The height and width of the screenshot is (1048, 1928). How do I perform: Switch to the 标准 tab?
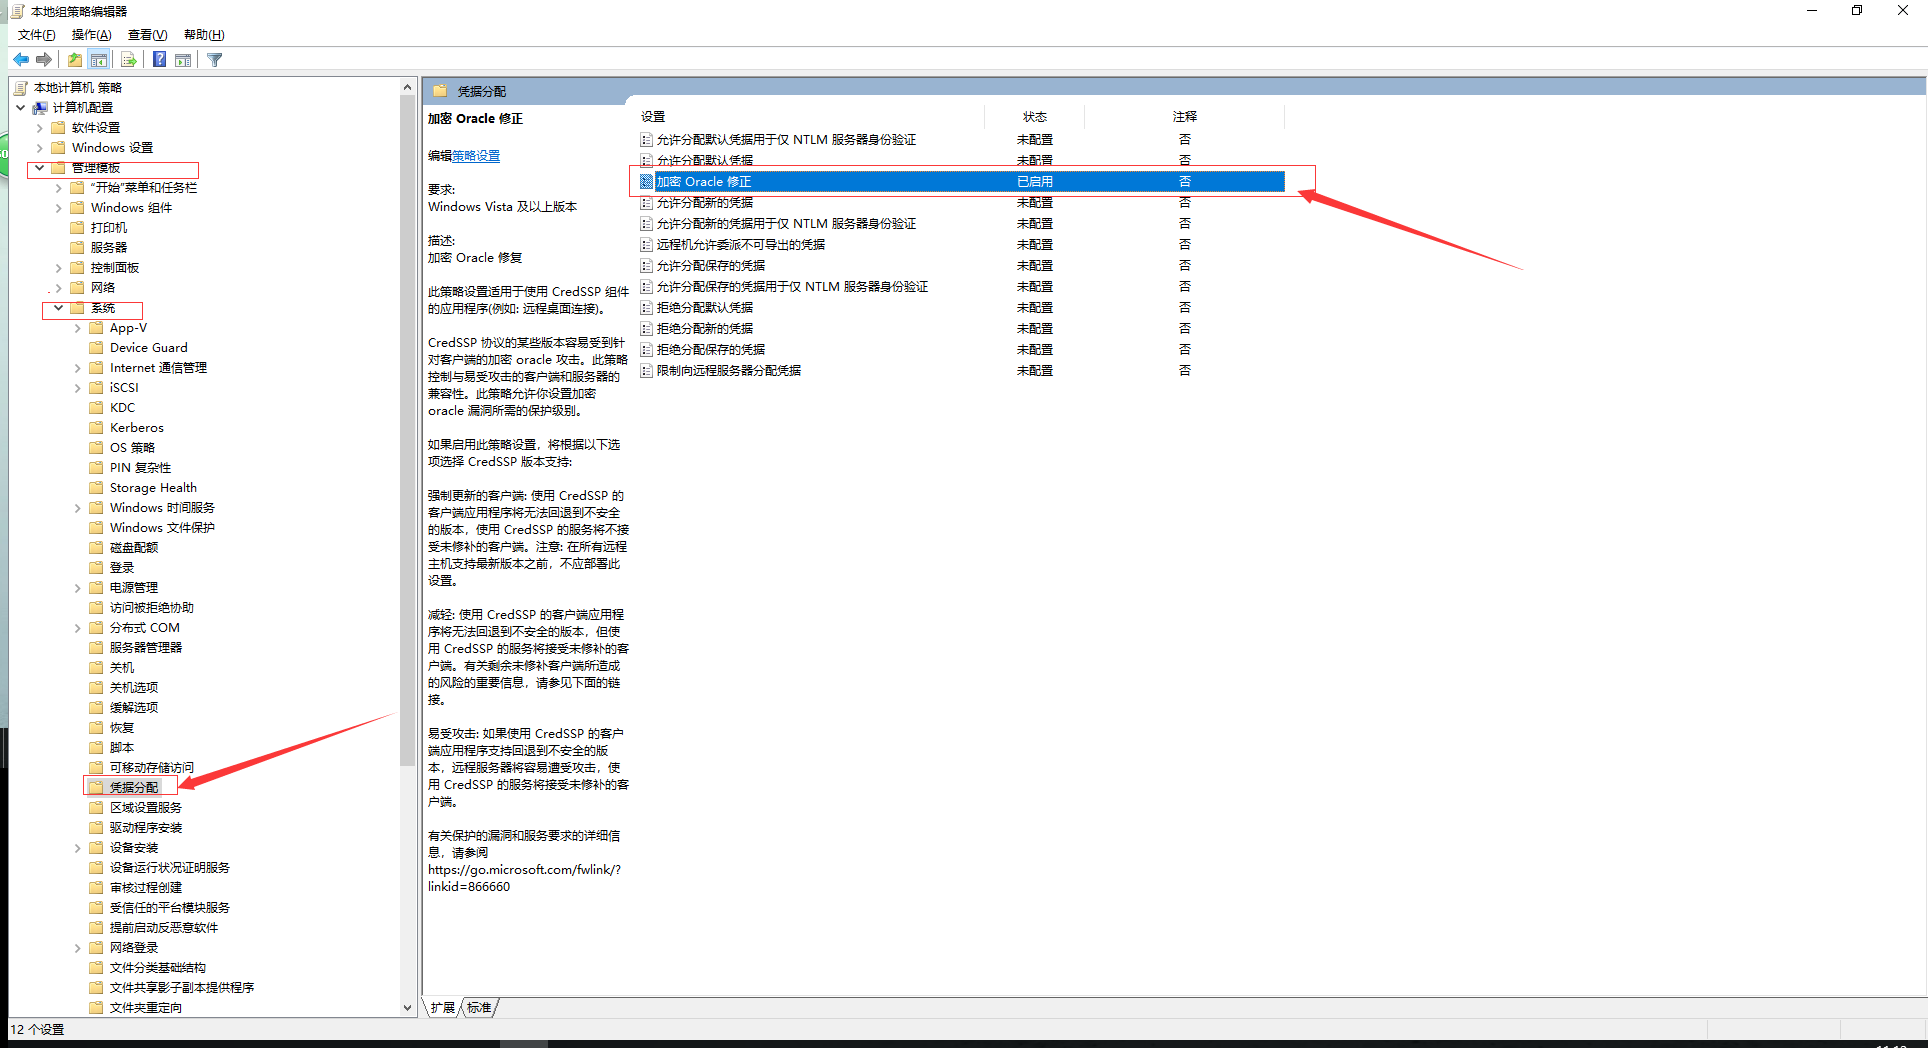(x=479, y=1008)
